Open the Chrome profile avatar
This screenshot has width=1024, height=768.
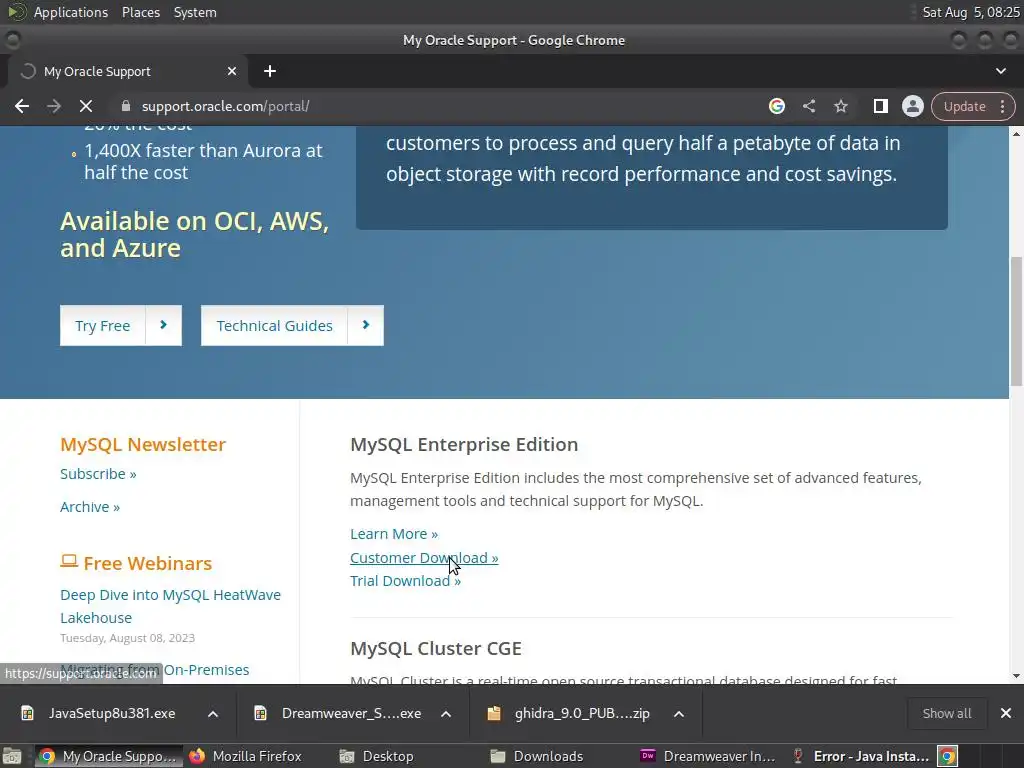point(912,106)
